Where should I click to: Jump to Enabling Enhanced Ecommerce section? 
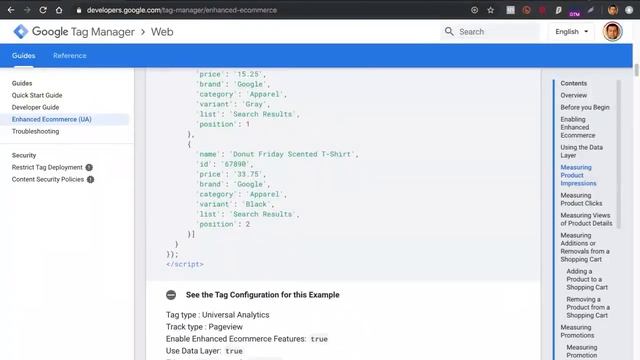(578, 127)
